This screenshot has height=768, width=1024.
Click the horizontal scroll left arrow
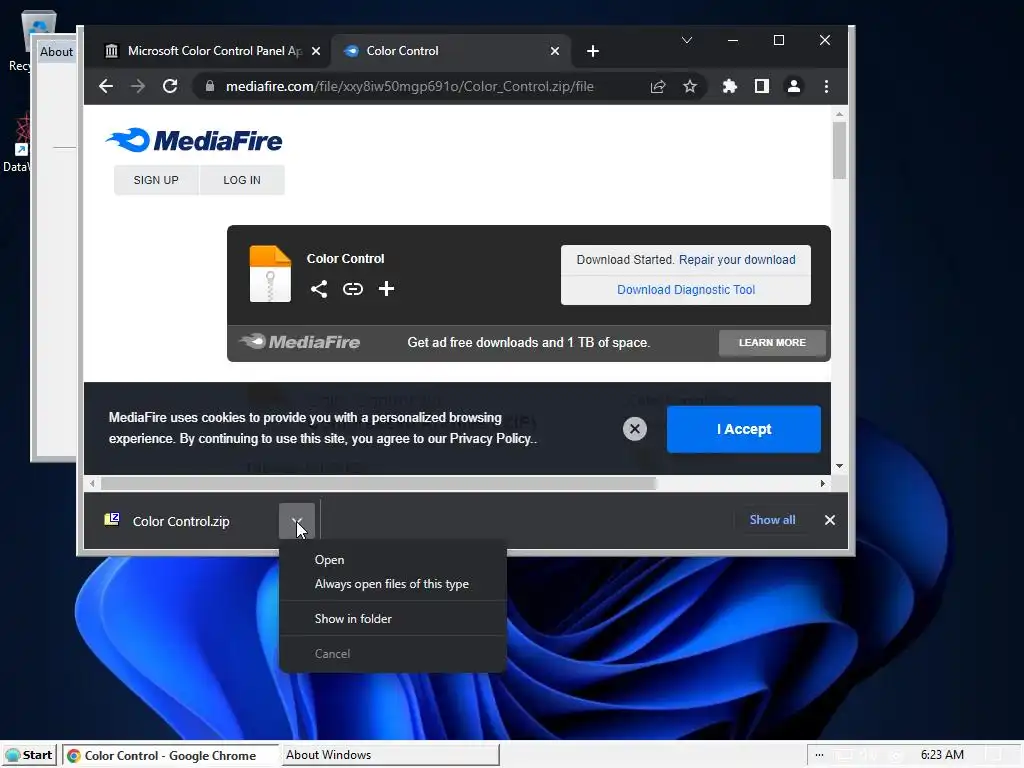[x=92, y=483]
